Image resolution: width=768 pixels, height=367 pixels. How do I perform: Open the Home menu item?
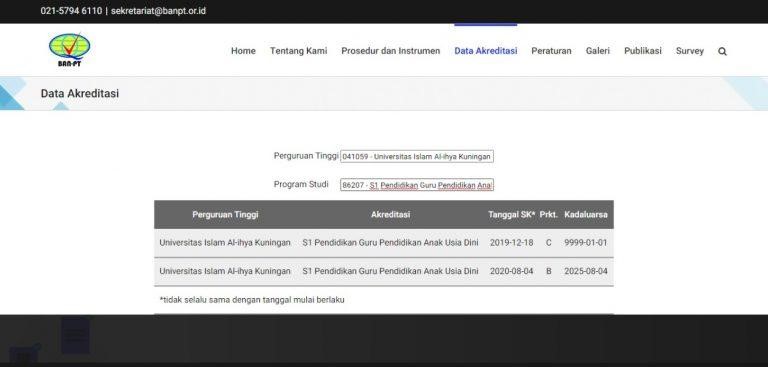point(243,51)
